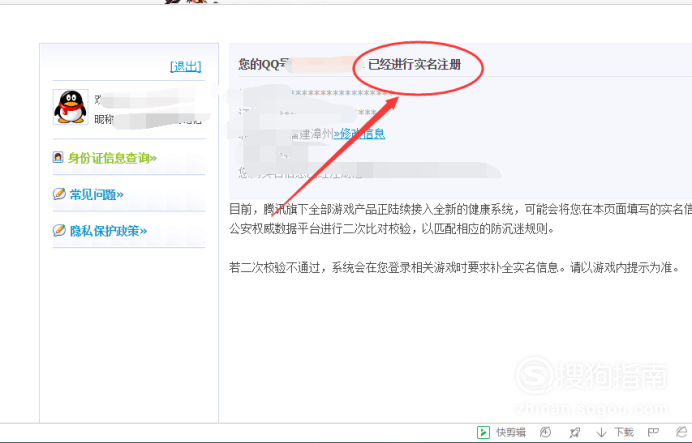Click the 修改信息 link
692x443 pixels.
click(x=359, y=134)
